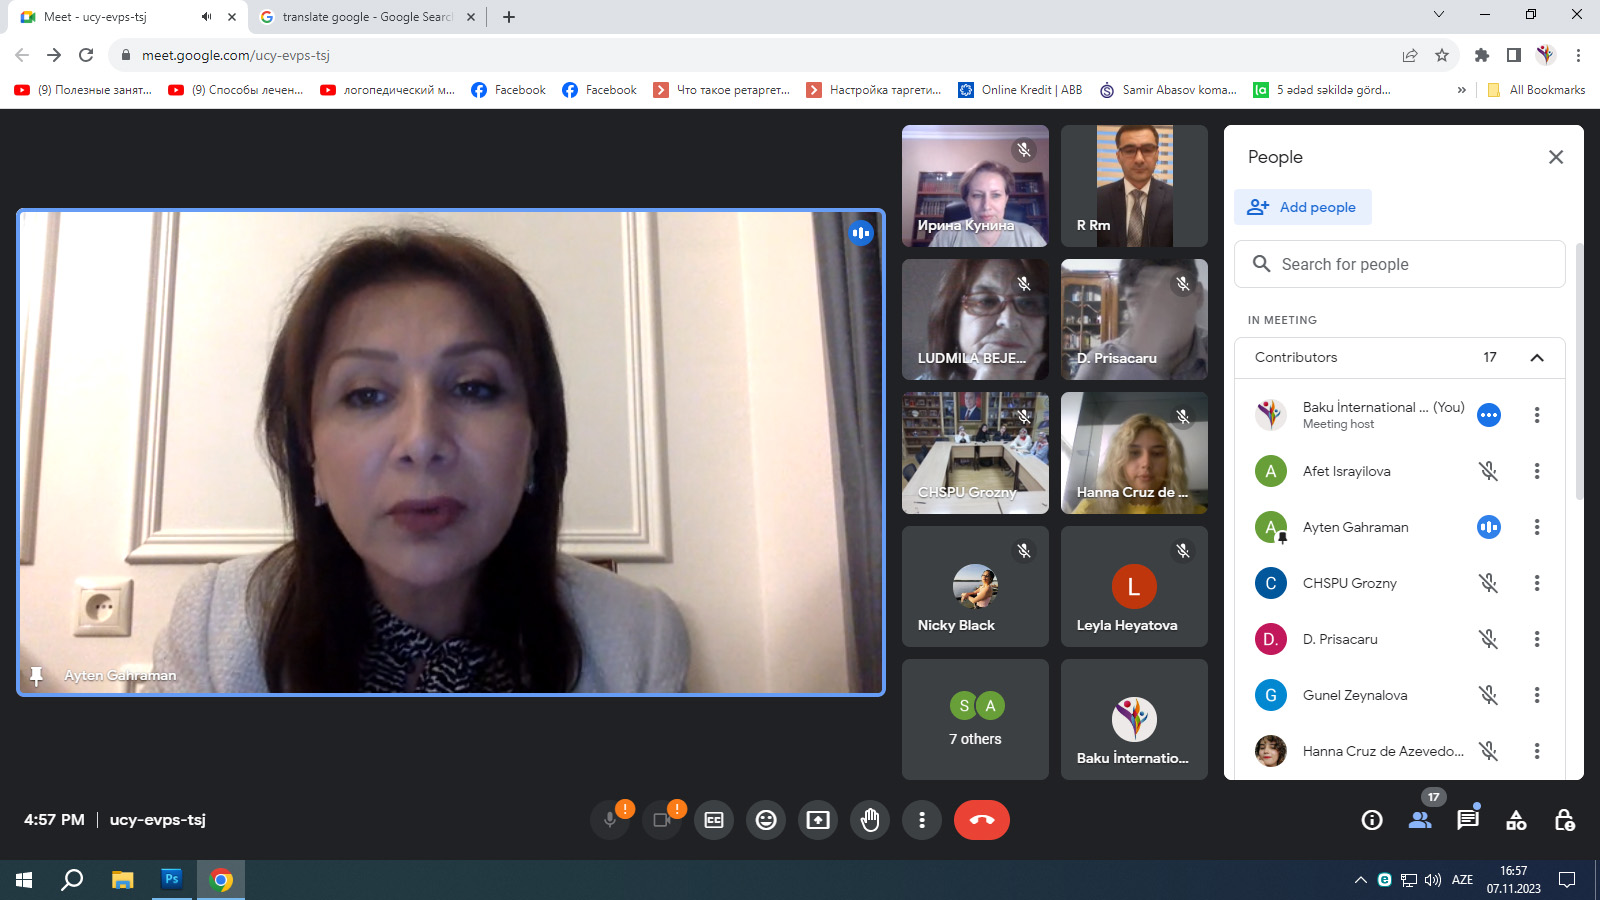The image size is (1600, 900).
Task: Switch to the translate google search tab
Action: click(366, 17)
